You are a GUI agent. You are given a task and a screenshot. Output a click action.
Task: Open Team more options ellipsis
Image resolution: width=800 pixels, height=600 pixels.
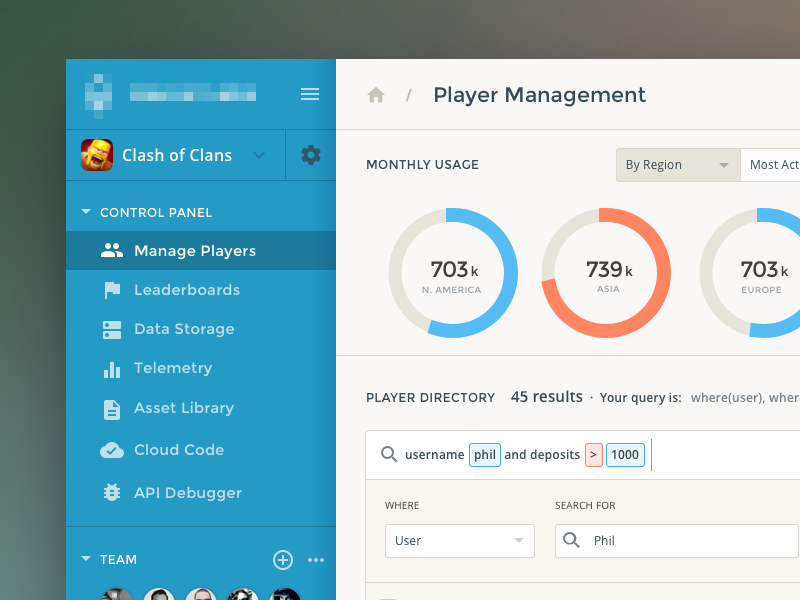[316, 560]
